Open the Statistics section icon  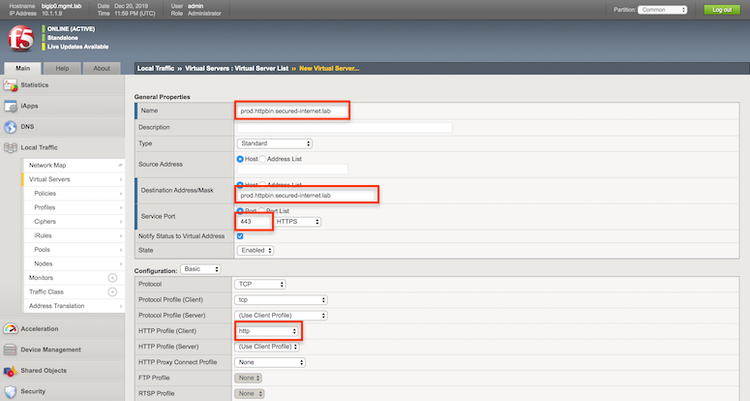click(11, 86)
